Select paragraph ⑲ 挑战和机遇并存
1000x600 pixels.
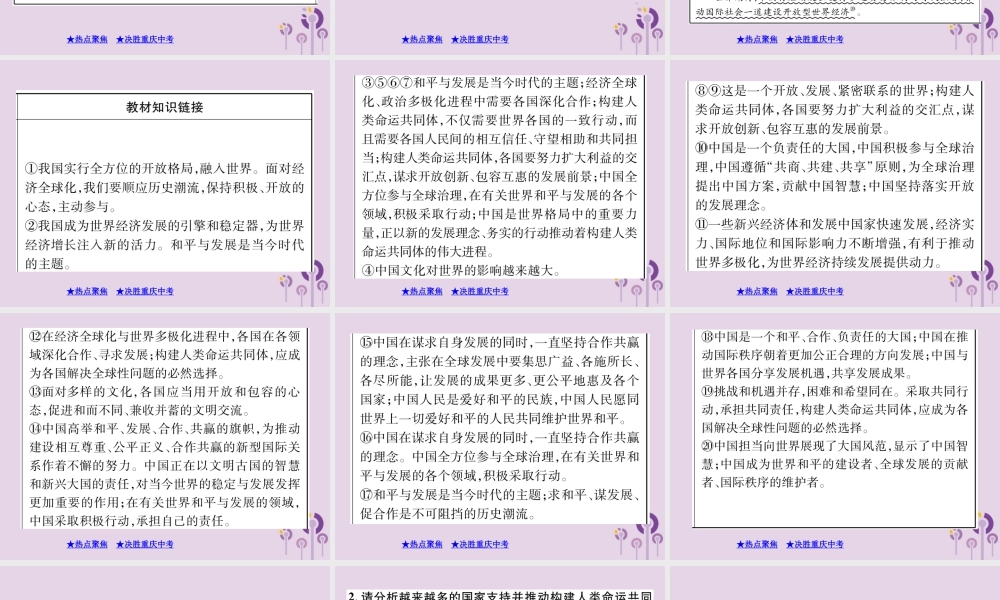tap(835, 409)
